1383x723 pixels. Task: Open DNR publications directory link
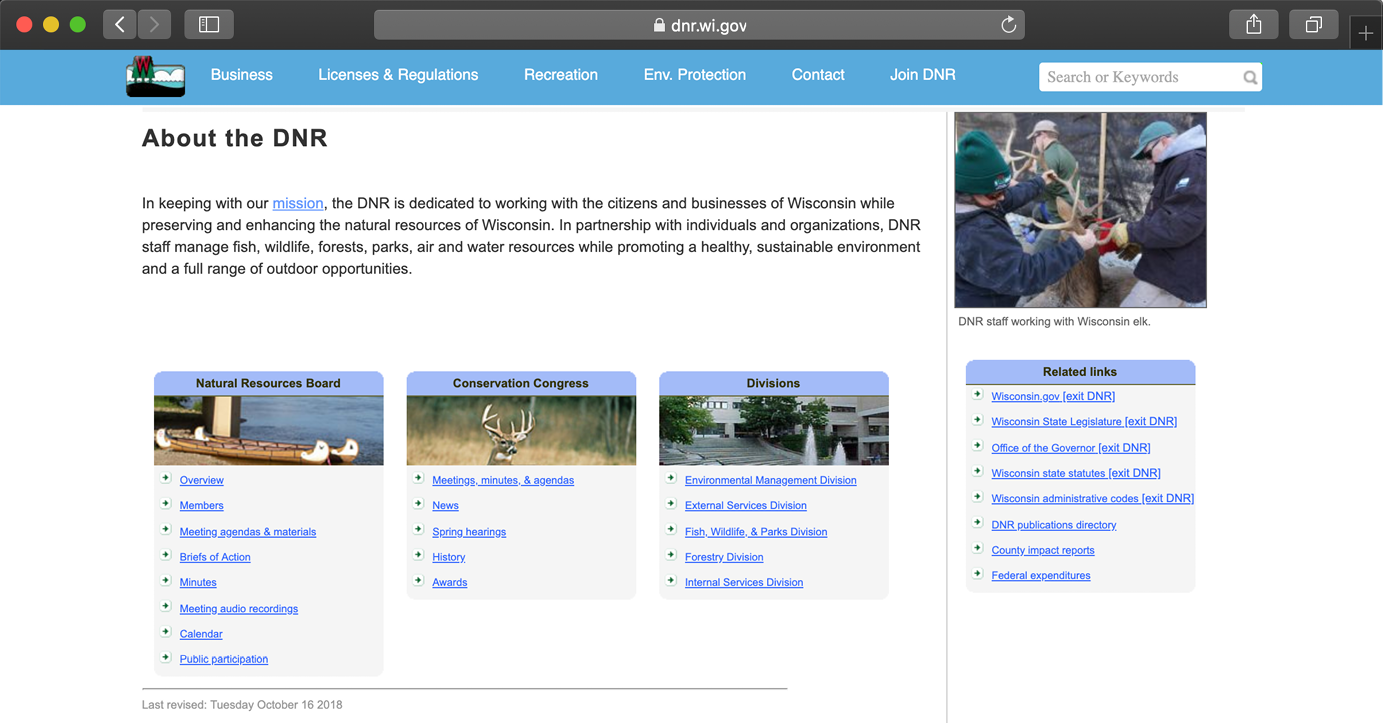click(1054, 525)
